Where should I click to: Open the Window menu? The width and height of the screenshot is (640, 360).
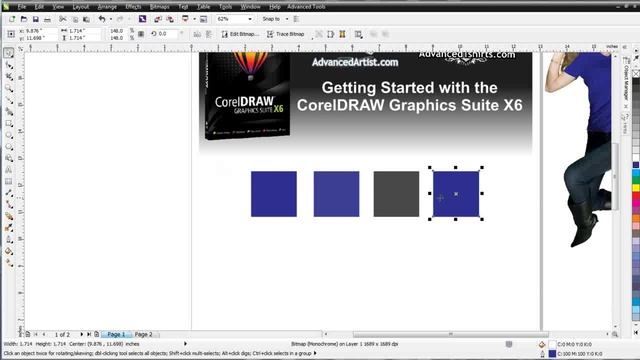[x=250, y=7]
